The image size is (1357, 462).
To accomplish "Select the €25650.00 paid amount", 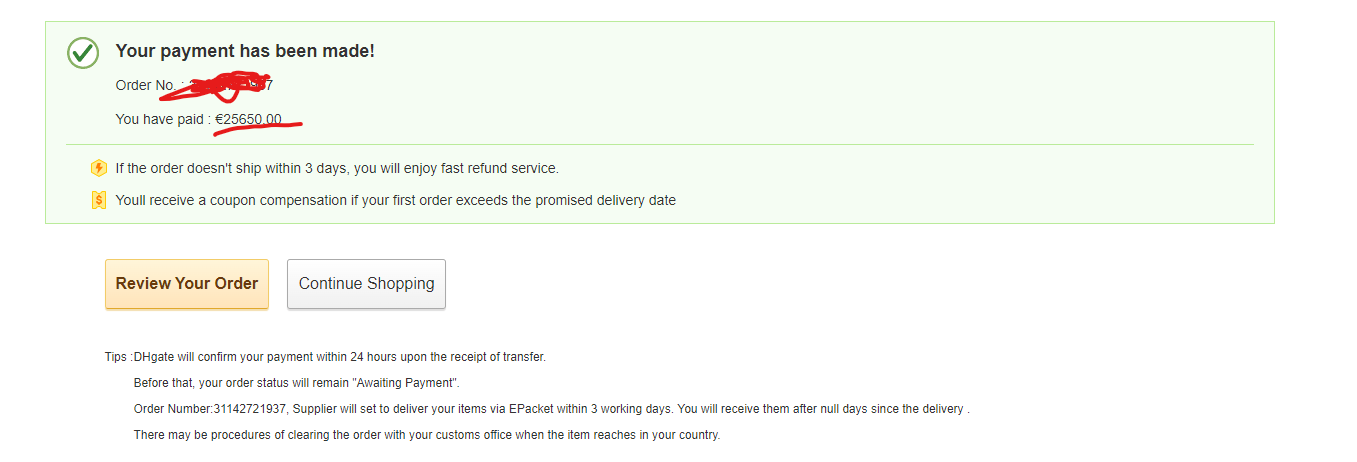I will (248, 120).
